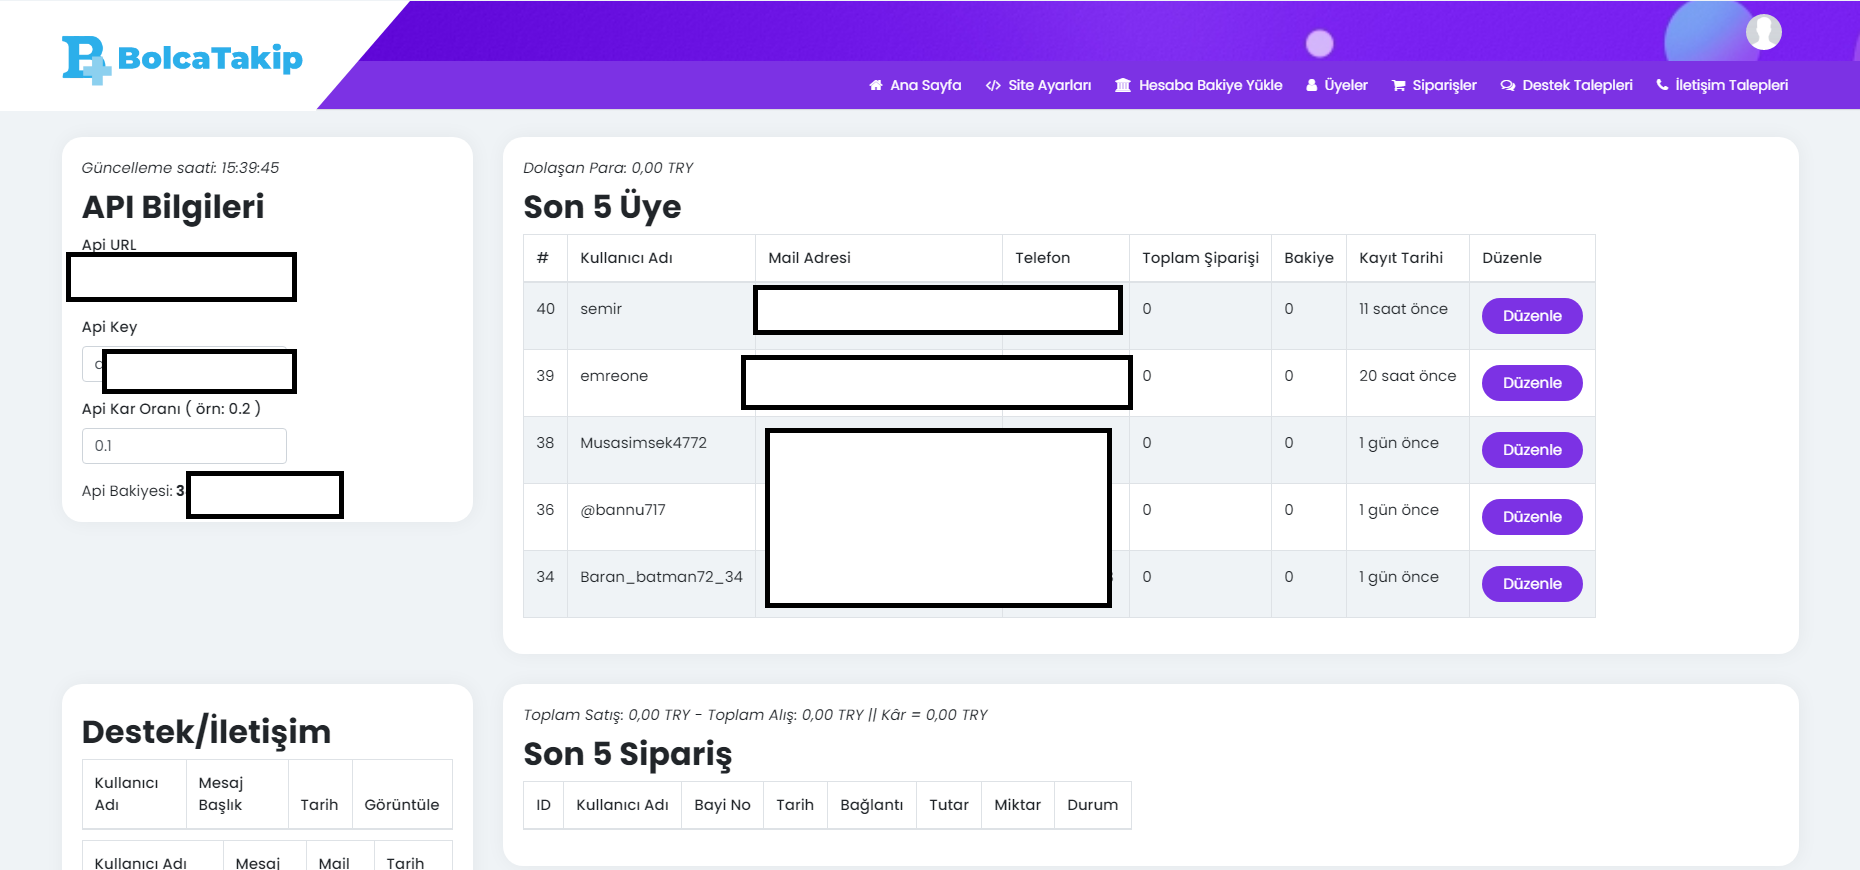Click the Bayi No column header
This screenshot has width=1860, height=870.
(x=722, y=805)
